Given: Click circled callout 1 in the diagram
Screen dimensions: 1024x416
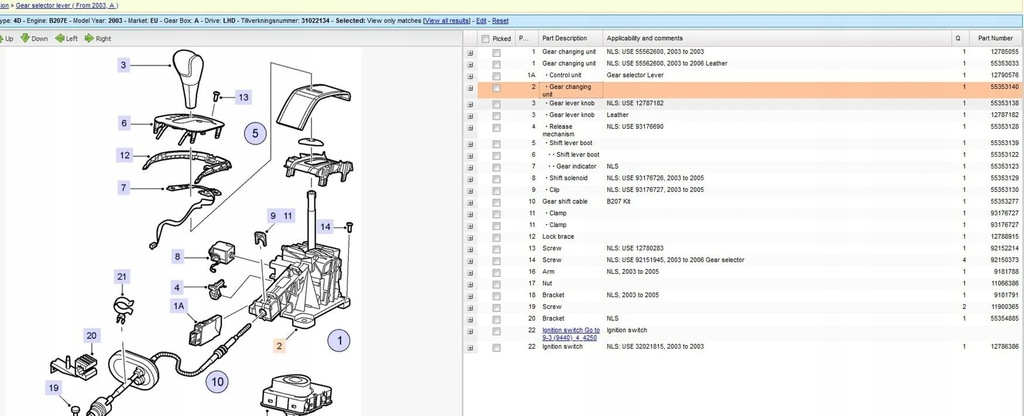Looking at the screenshot, I should pos(339,340).
